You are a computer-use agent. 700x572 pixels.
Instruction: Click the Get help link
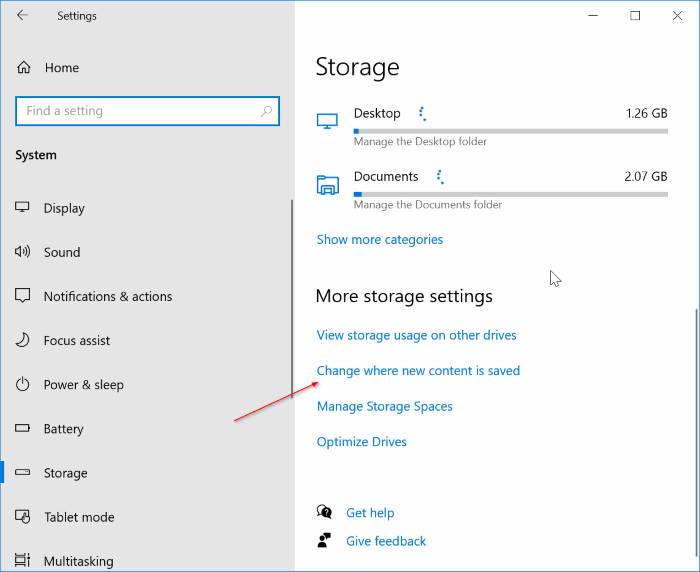click(x=370, y=513)
